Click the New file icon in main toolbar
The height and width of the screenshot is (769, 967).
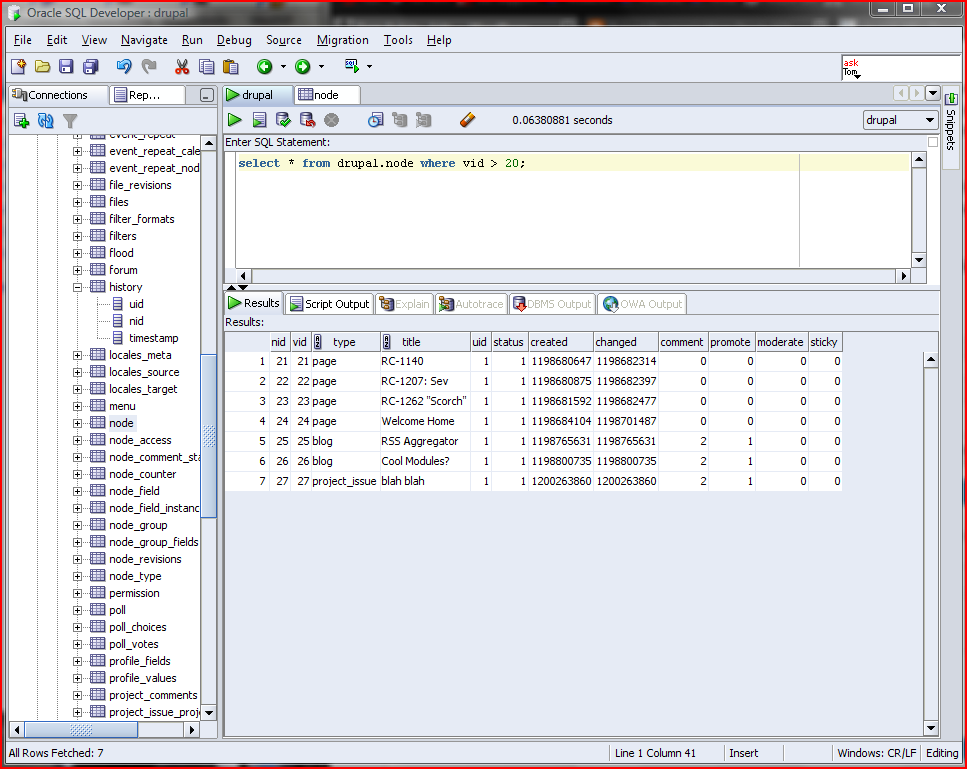click(19, 67)
